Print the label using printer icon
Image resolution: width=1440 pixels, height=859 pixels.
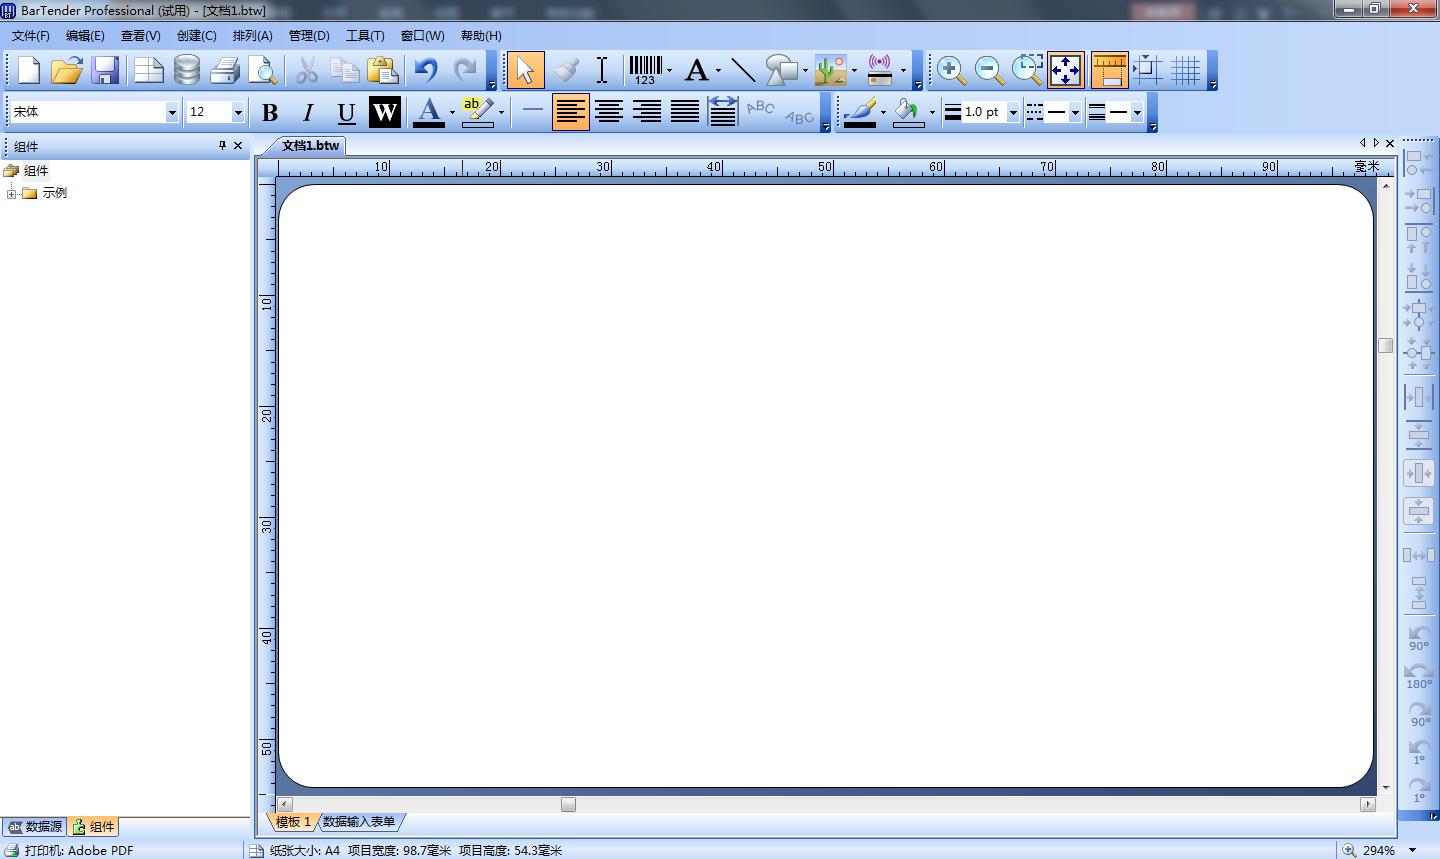[x=225, y=70]
